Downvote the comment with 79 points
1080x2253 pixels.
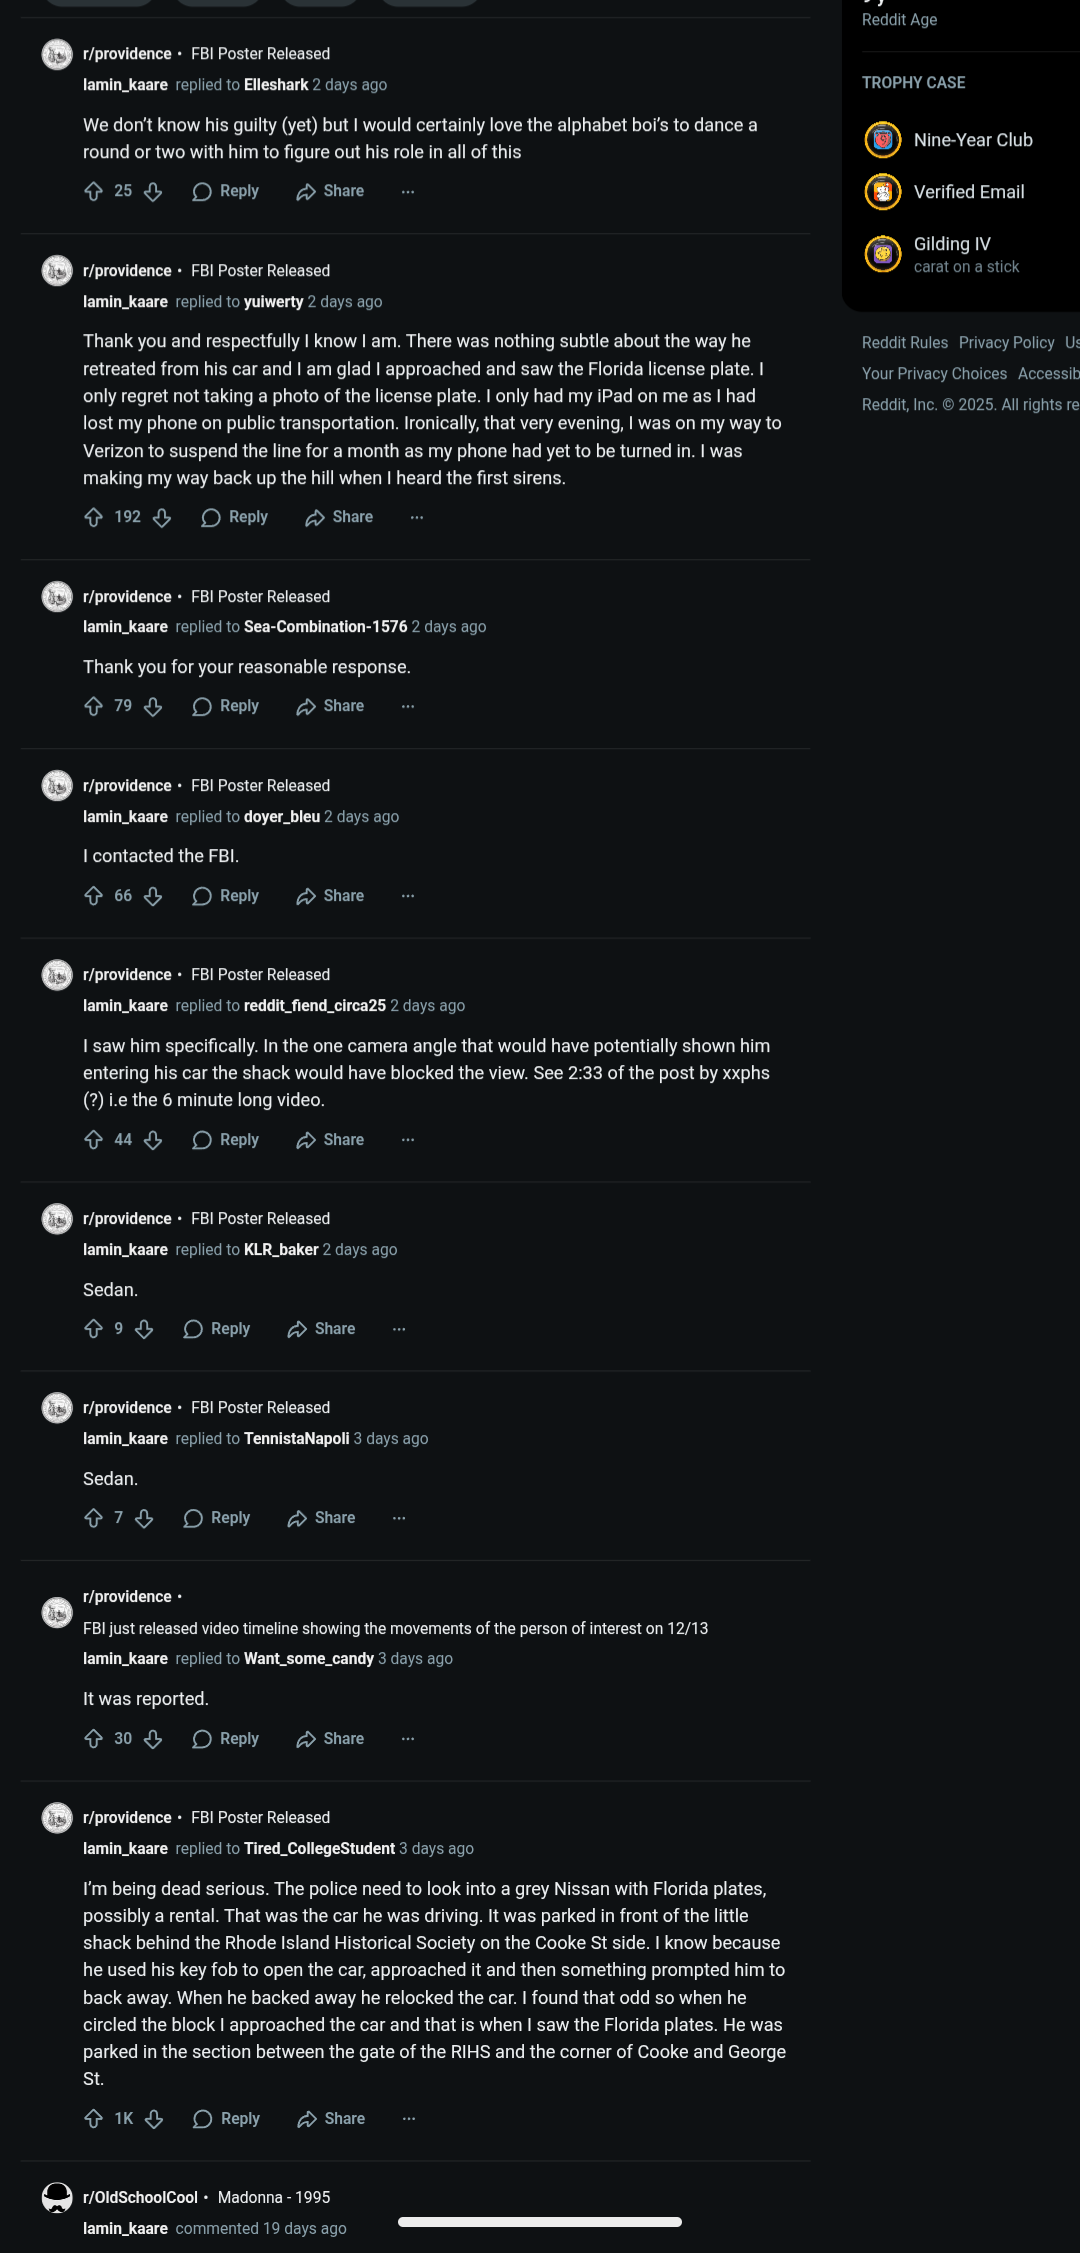(x=153, y=706)
